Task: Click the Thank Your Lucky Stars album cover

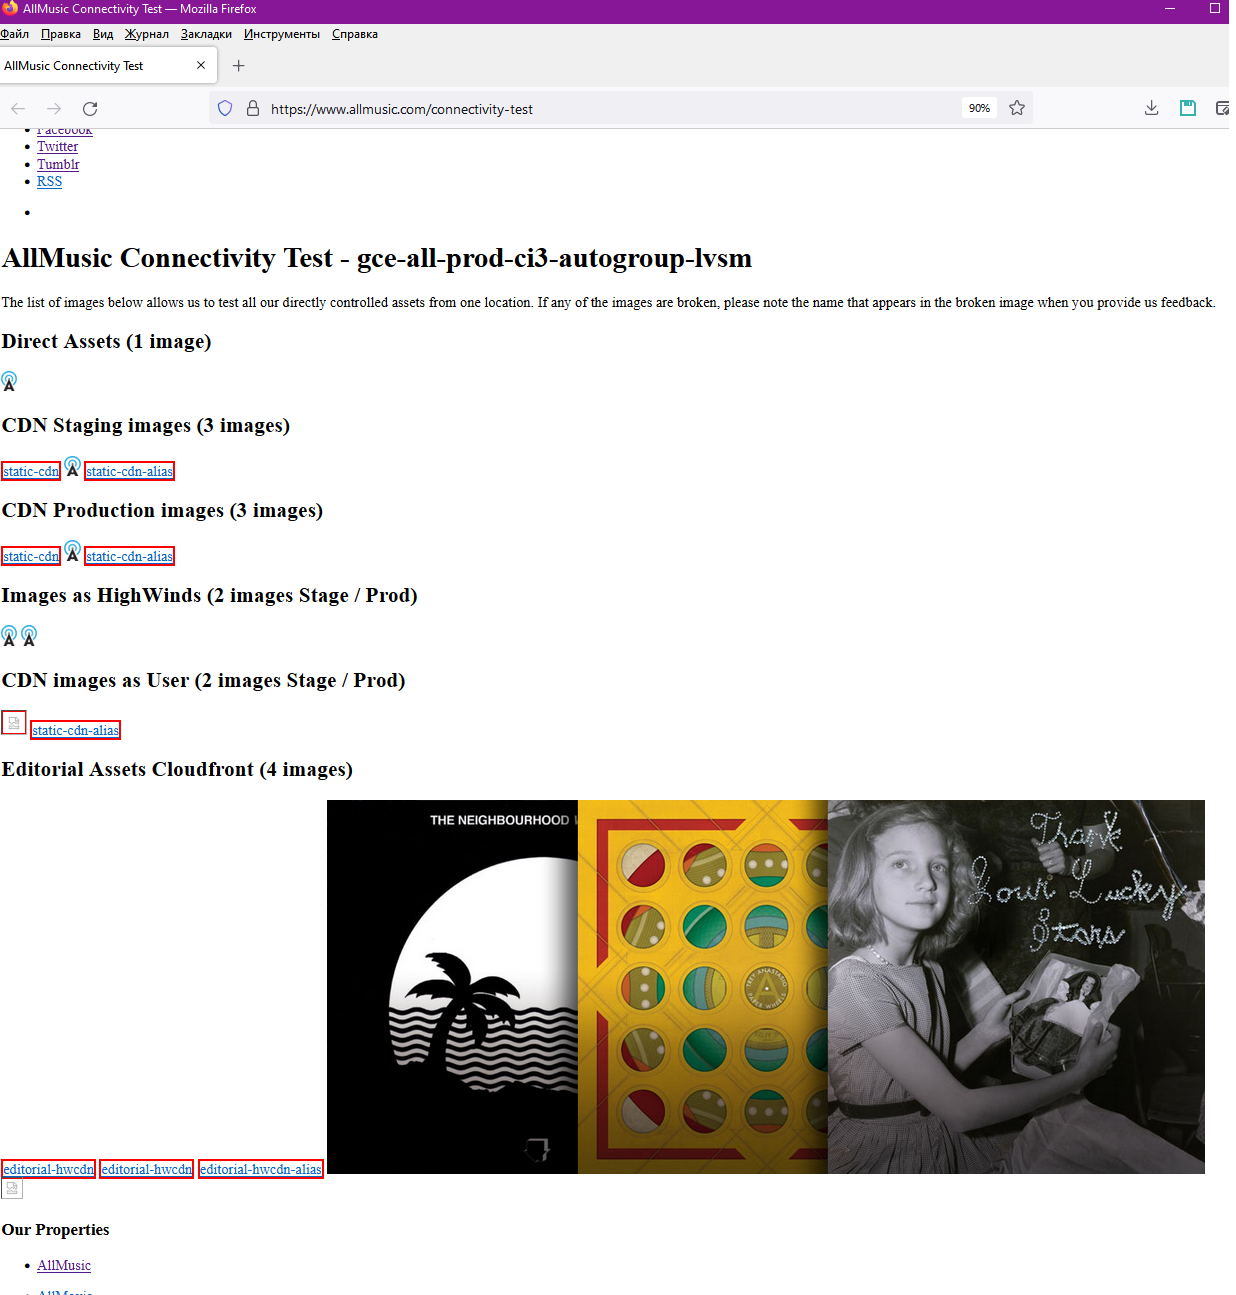Action: tap(1016, 987)
